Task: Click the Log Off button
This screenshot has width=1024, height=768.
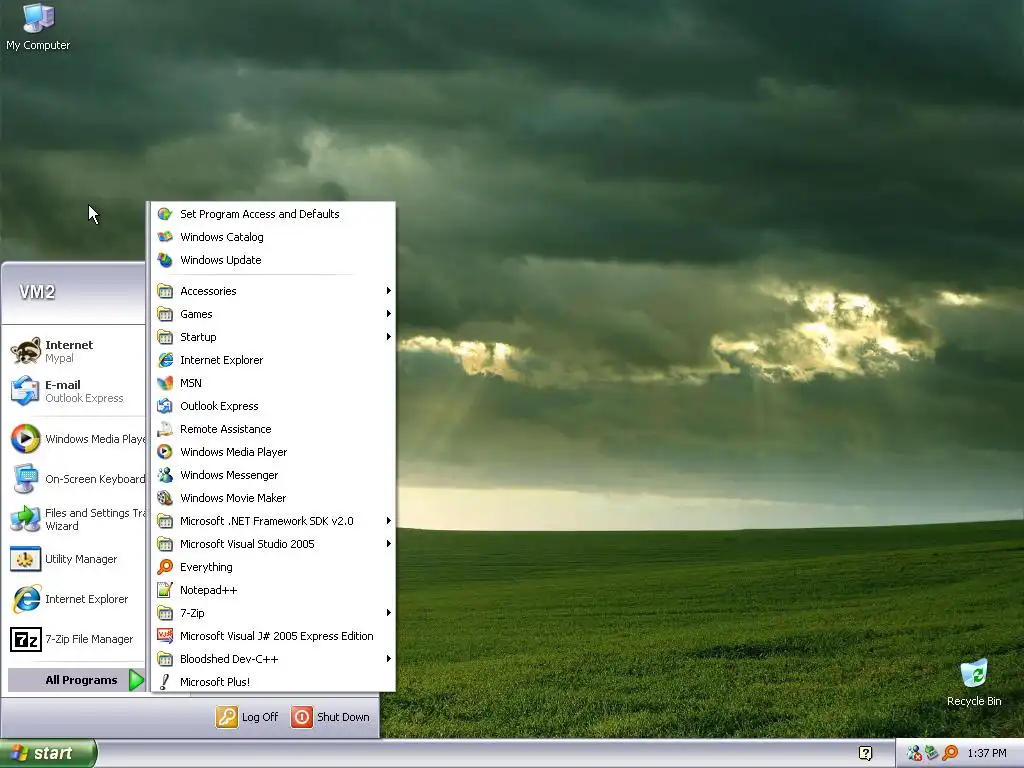Action: click(x=247, y=716)
